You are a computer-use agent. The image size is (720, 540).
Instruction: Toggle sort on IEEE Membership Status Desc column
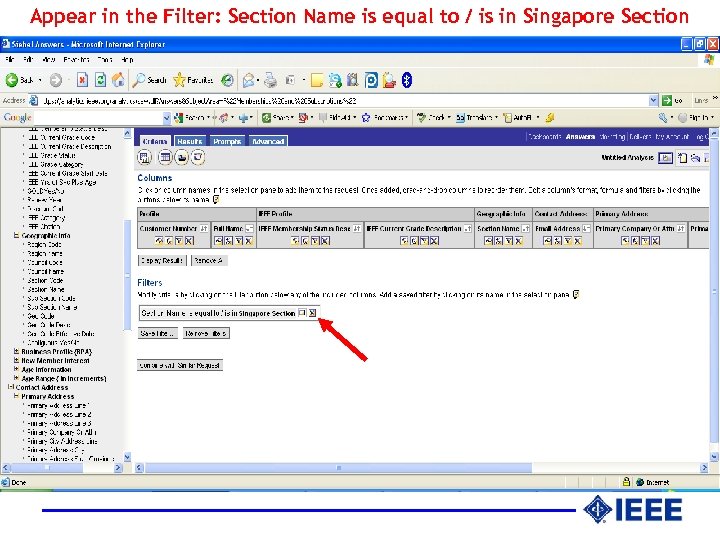coord(356,228)
